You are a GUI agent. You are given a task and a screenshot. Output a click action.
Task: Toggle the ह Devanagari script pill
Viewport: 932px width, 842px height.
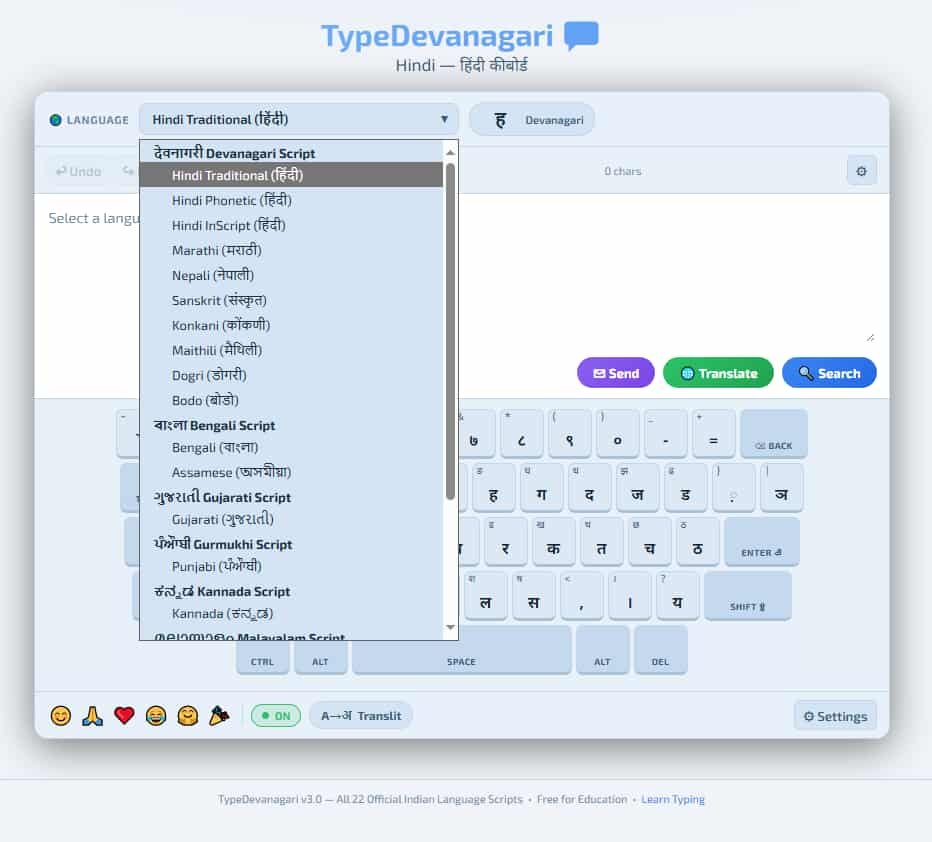point(532,119)
